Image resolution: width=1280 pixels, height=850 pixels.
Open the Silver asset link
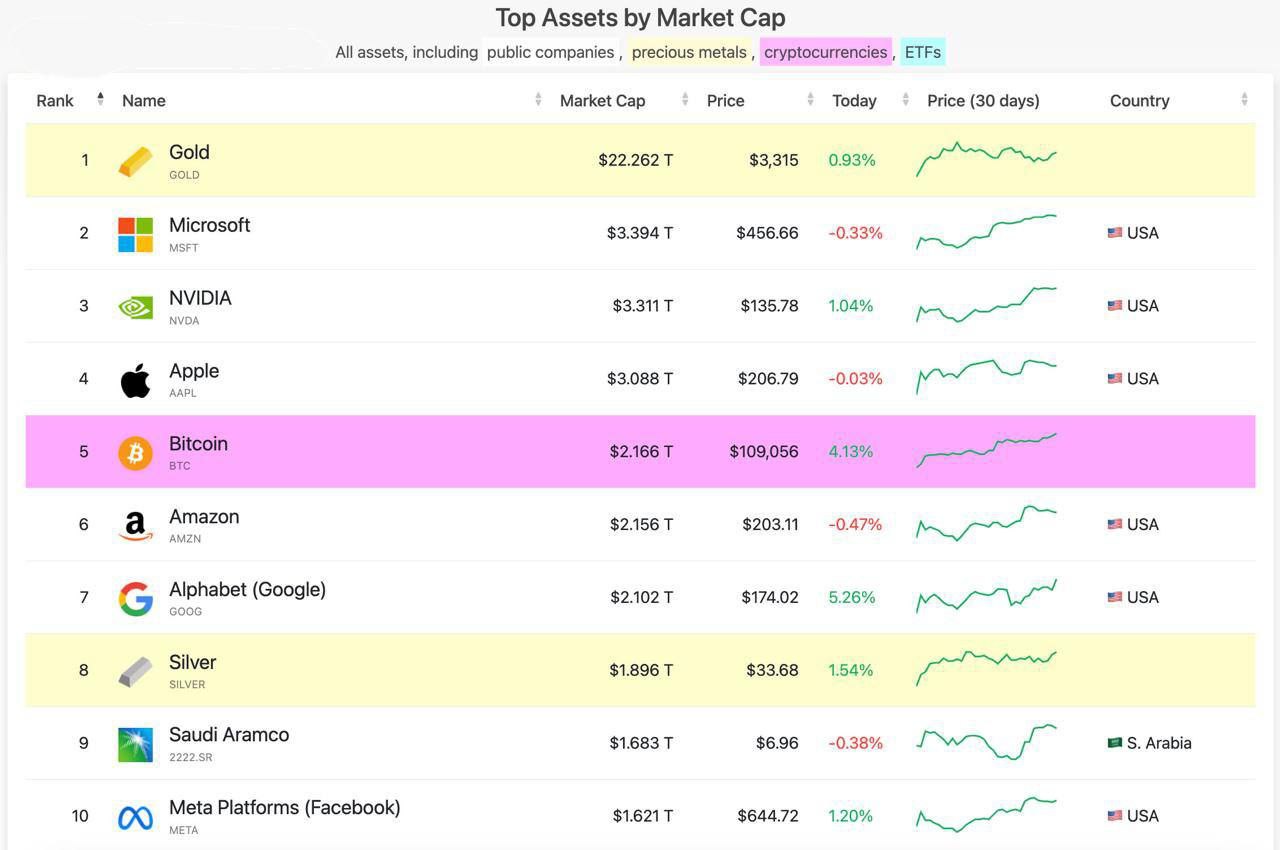coord(192,662)
